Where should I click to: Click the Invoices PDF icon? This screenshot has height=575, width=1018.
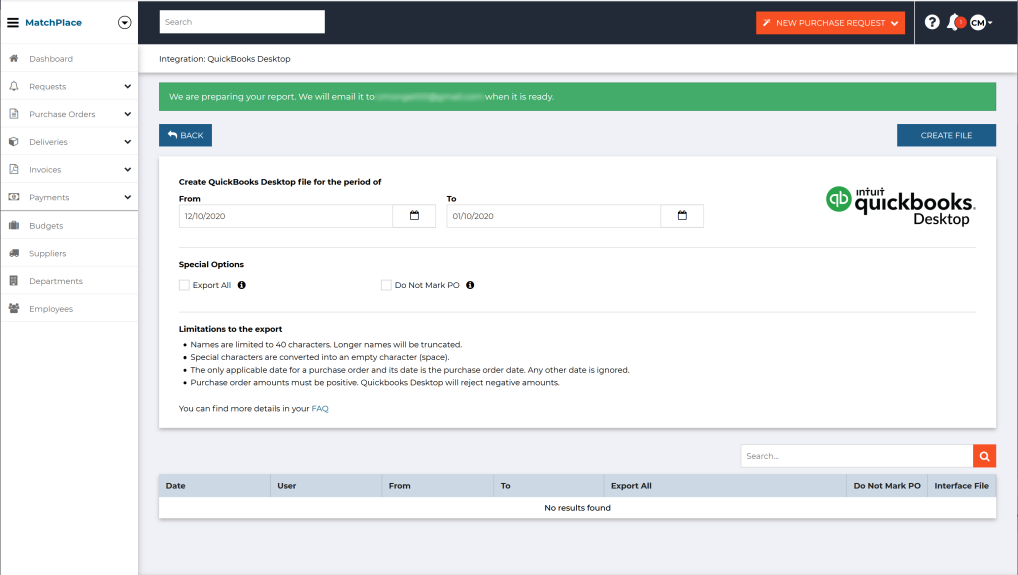point(14,169)
